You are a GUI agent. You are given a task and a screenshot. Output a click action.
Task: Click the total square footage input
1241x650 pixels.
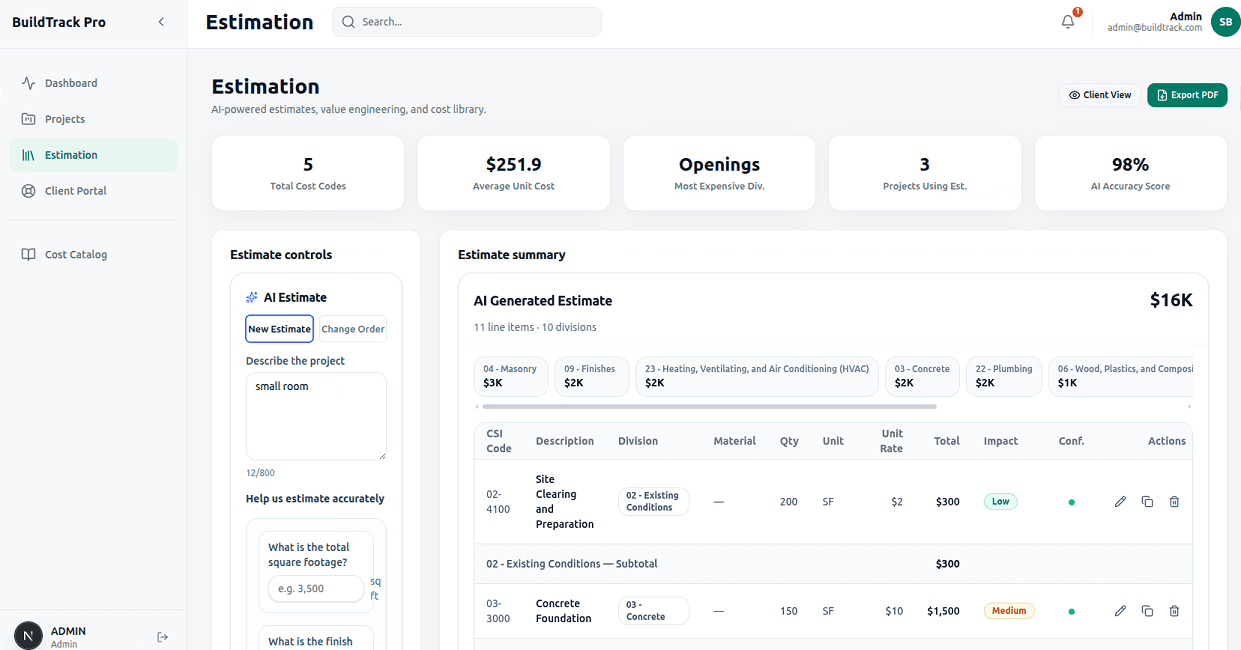pyautogui.click(x=316, y=589)
